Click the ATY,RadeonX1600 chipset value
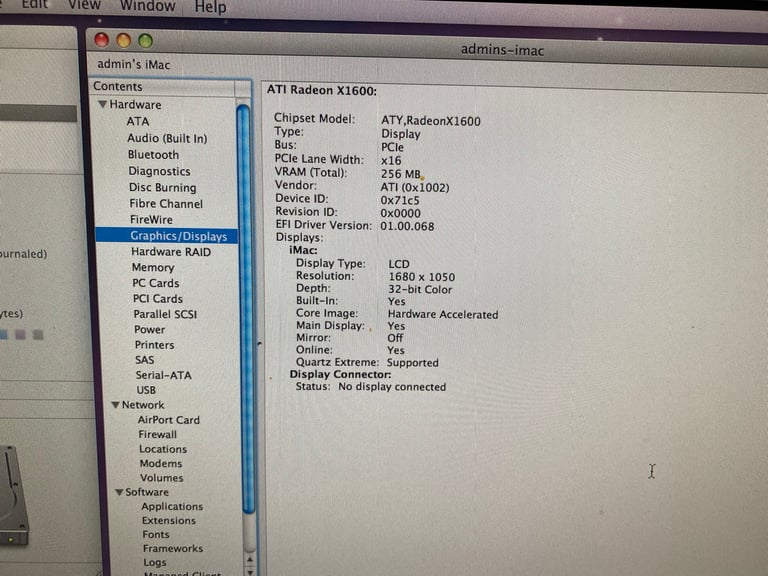The height and width of the screenshot is (576, 768). pos(431,121)
